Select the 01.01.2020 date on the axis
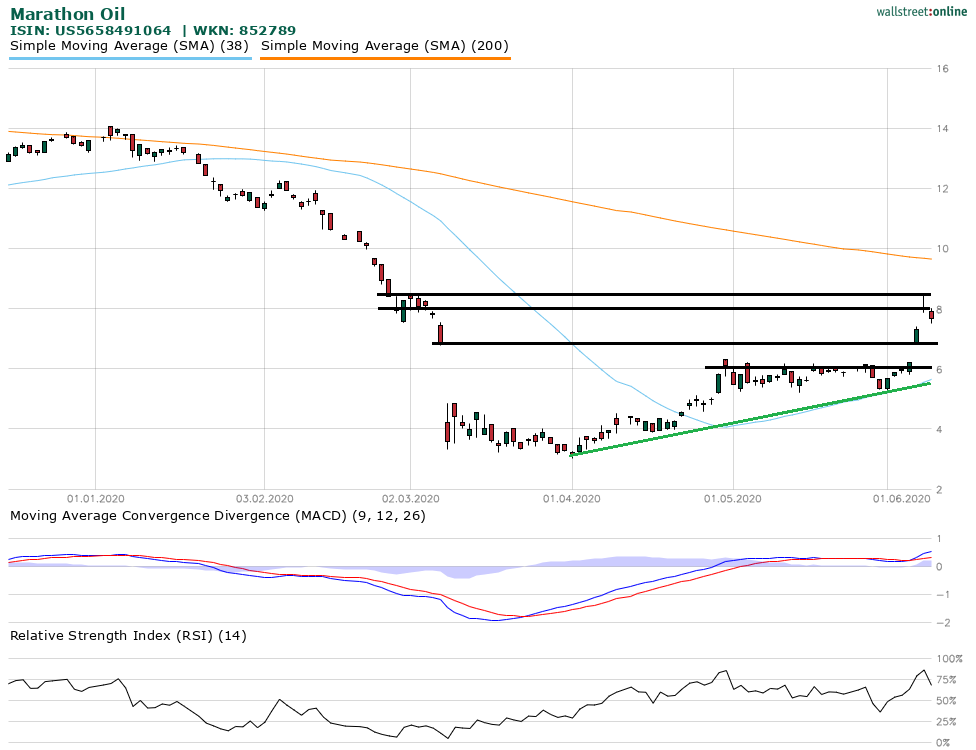 click(96, 498)
